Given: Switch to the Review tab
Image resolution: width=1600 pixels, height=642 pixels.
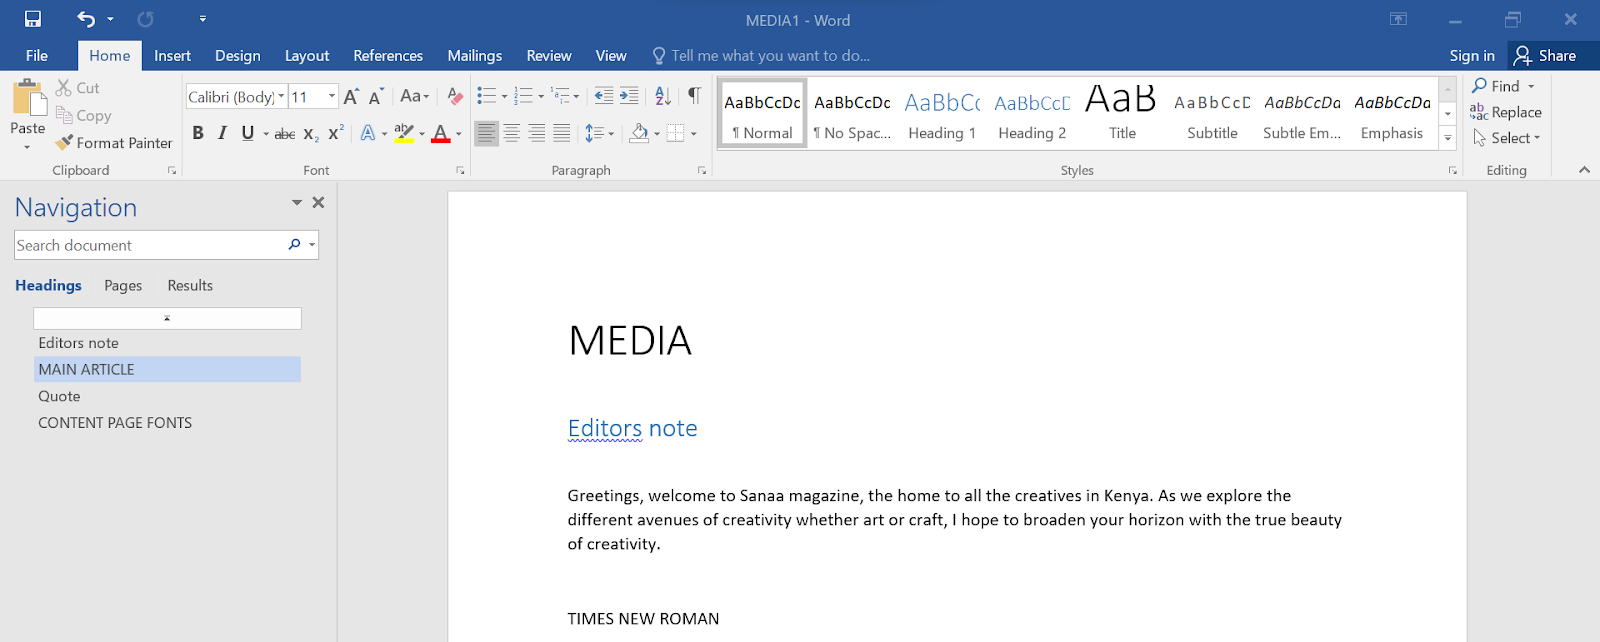Looking at the screenshot, I should [x=549, y=56].
